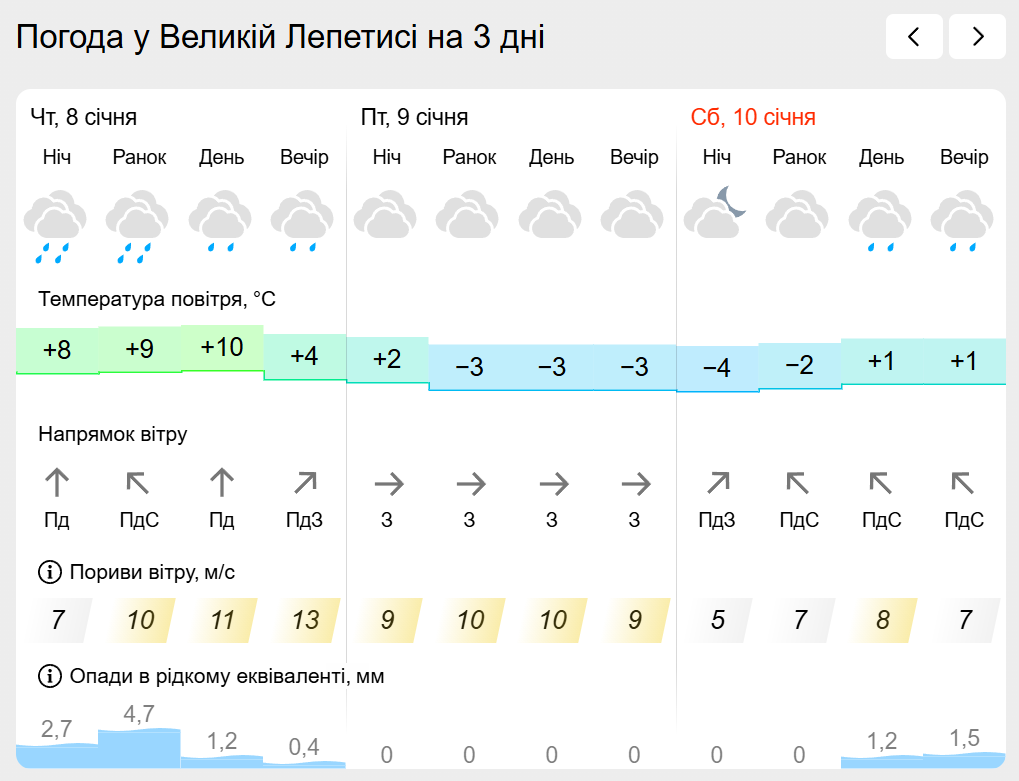Click Saturday morning wind direction arrow
The image size is (1019, 781).
[799, 484]
